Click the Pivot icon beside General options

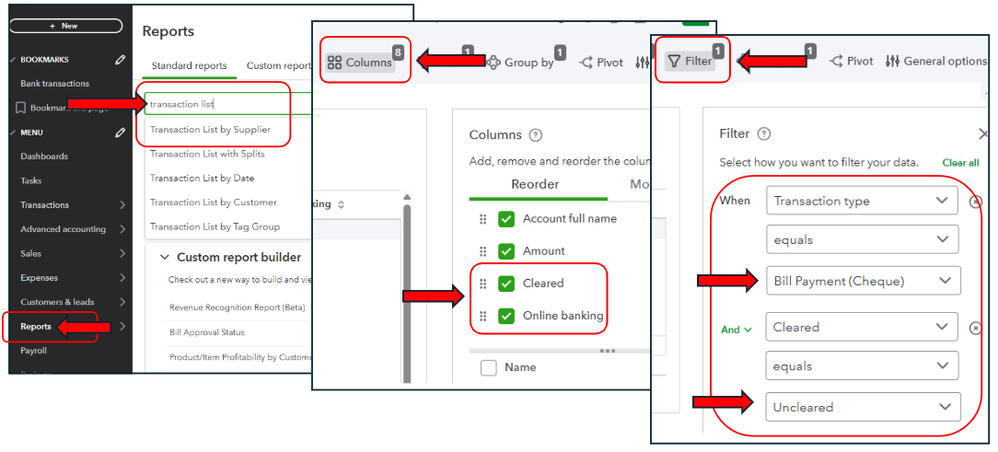(x=837, y=62)
